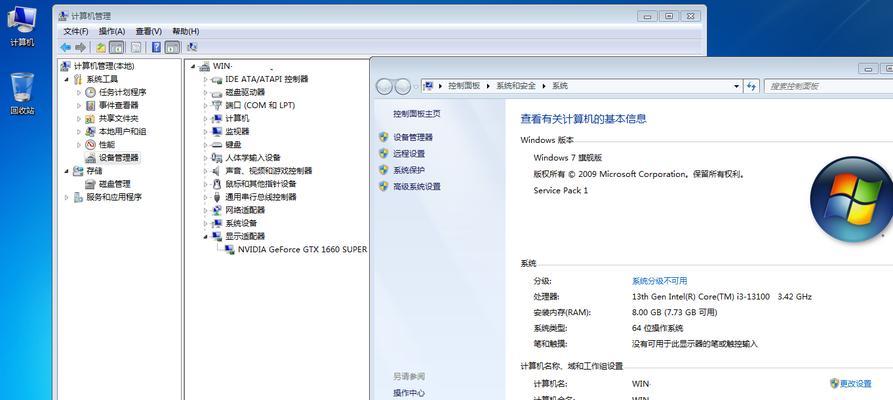Click the 系统设备 category icon
The height and width of the screenshot is (400, 893).
[216, 223]
